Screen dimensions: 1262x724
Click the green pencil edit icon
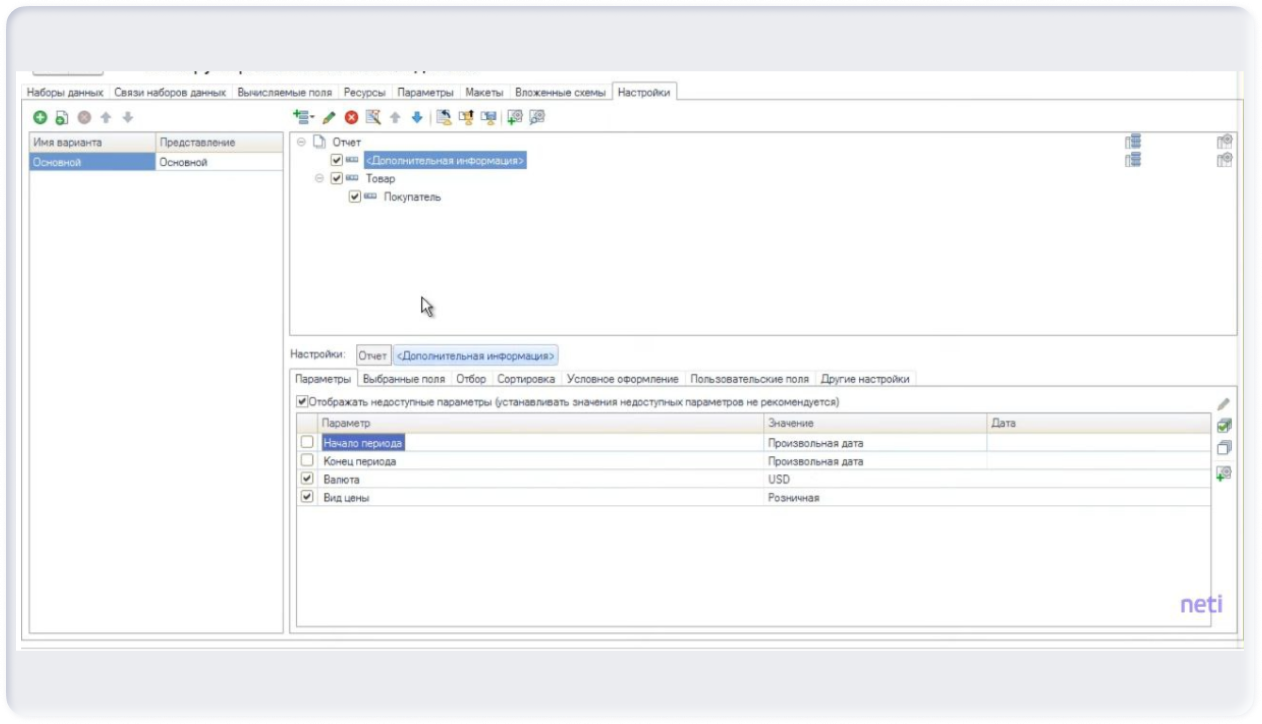tap(328, 118)
